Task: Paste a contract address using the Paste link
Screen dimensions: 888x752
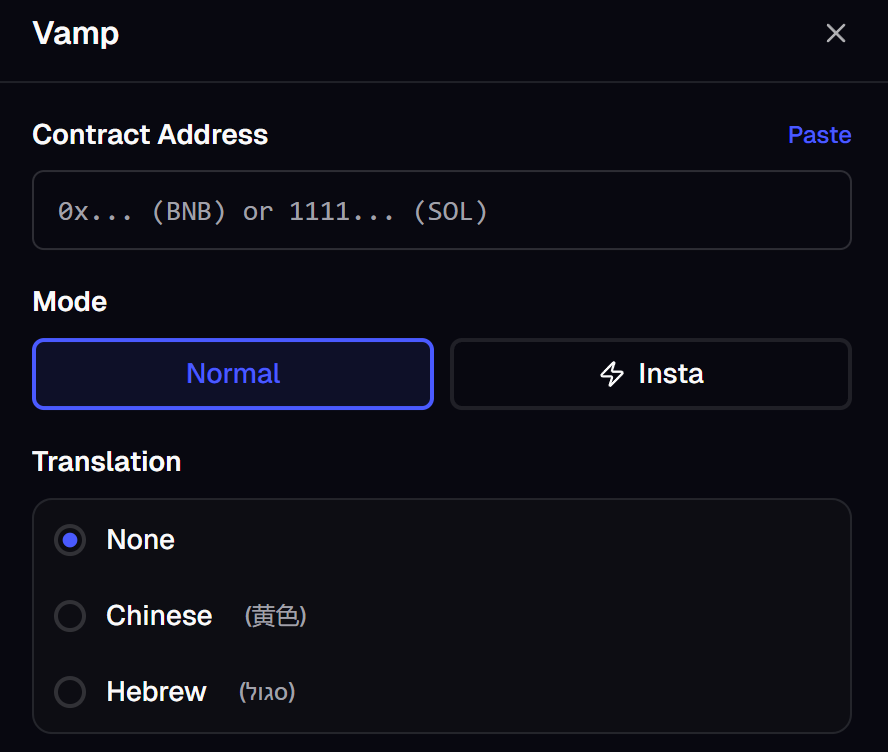Action: (819, 135)
